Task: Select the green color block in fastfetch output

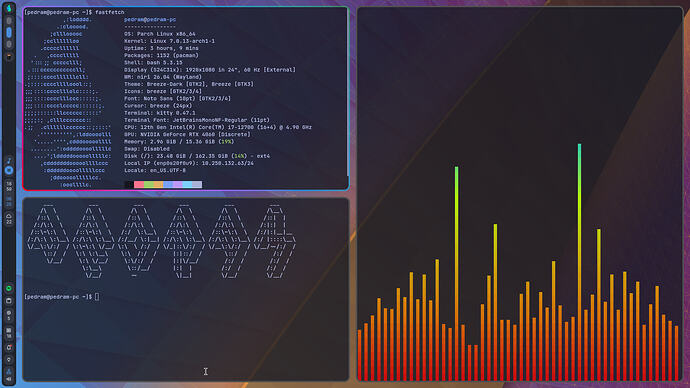Action: tap(149, 185)
